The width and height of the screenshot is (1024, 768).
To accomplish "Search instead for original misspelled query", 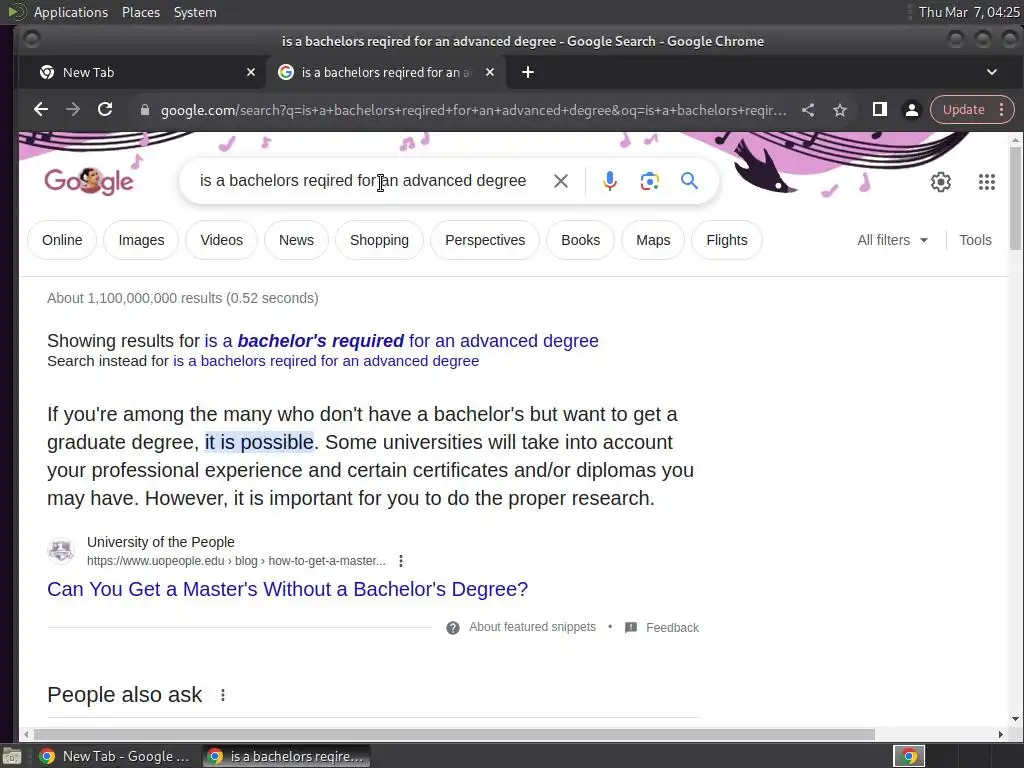I will point(326,361).
